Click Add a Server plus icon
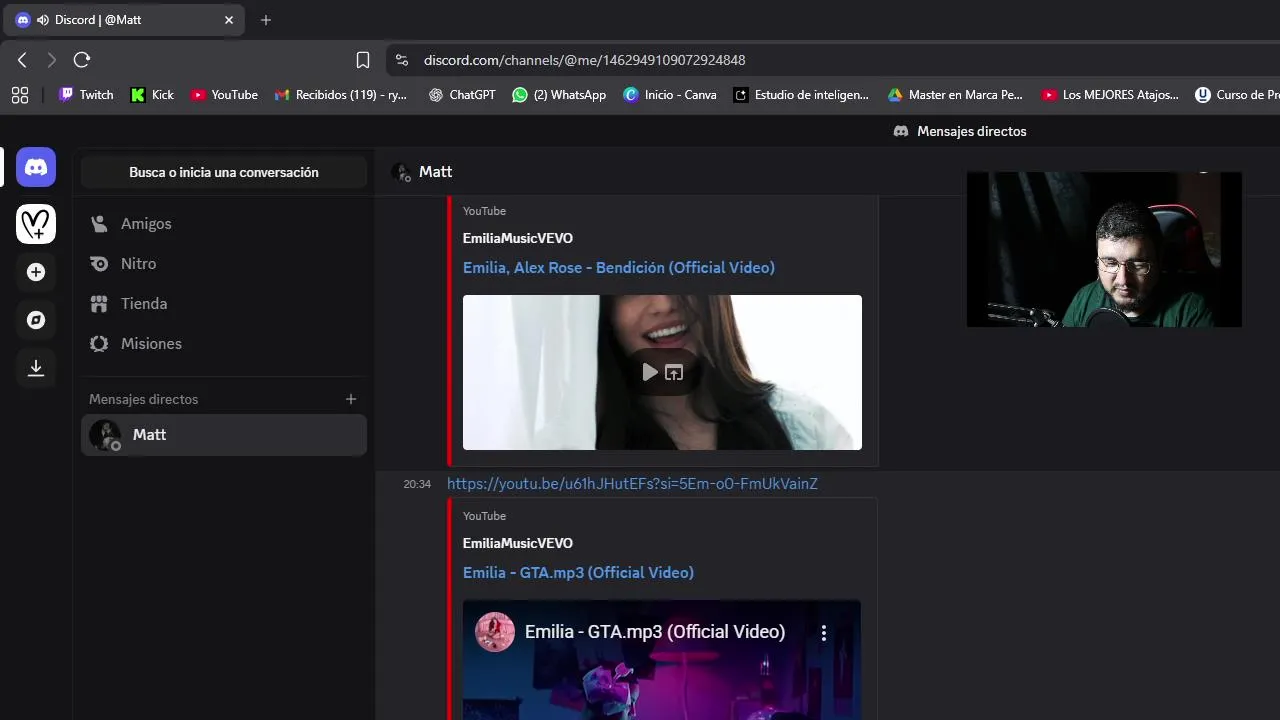The height and width of the screenshot is (720, 1280). pos(36,272)
